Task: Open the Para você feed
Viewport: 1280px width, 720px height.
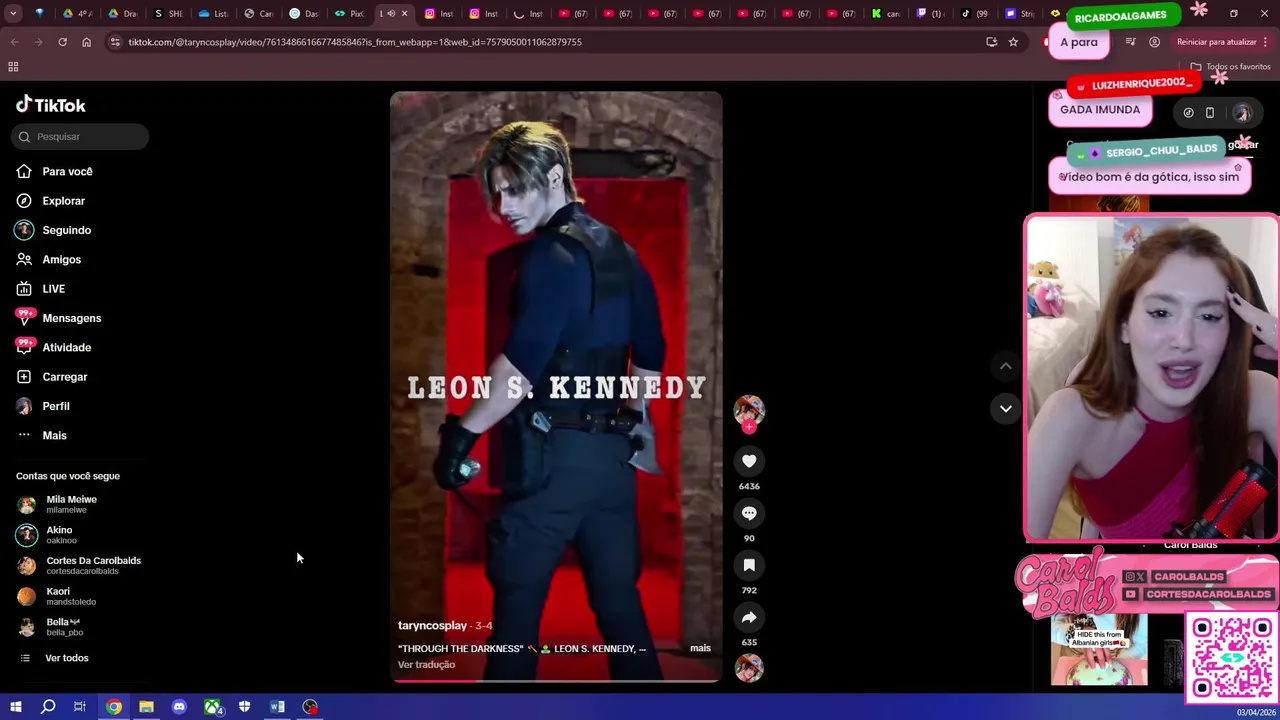Action: point(54,172)
